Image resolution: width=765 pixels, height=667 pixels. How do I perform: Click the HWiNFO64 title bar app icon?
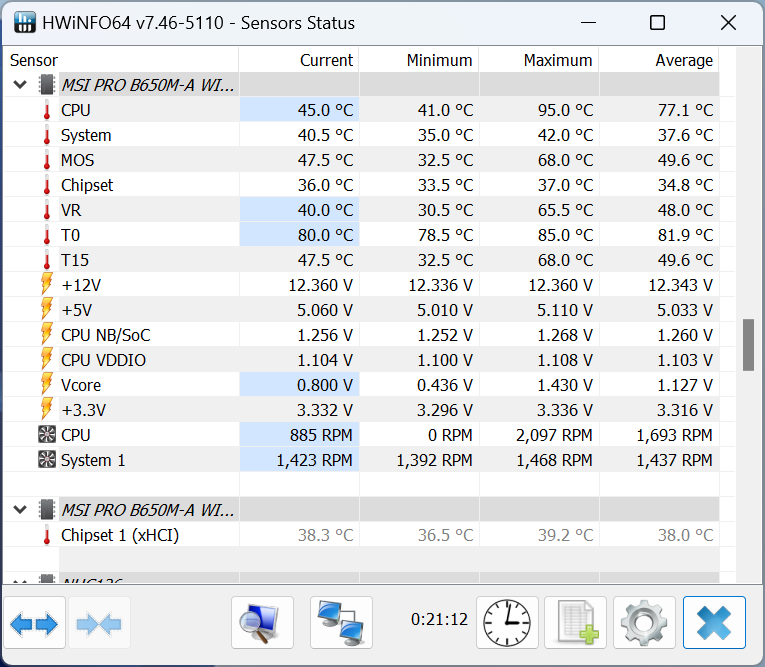(x=25, y=22)
